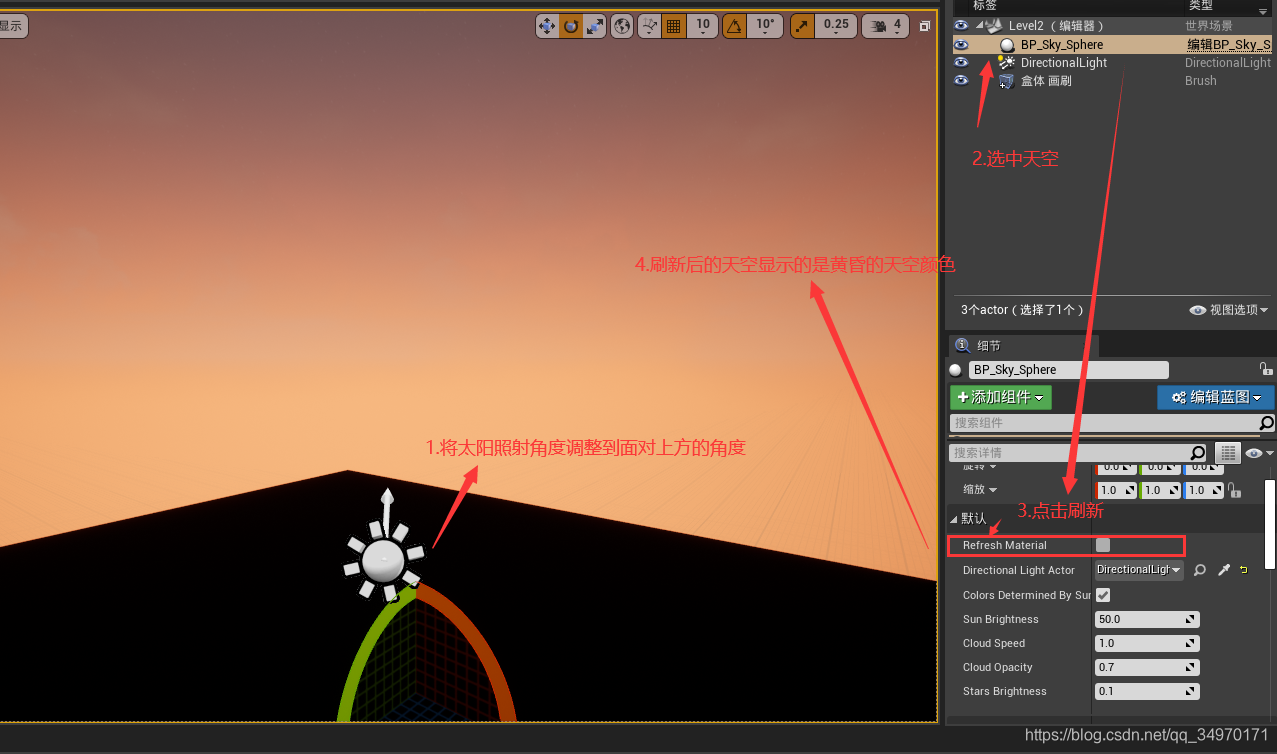
Task: Open grid snap size 10 dropdown
Action: coord(702,26)
